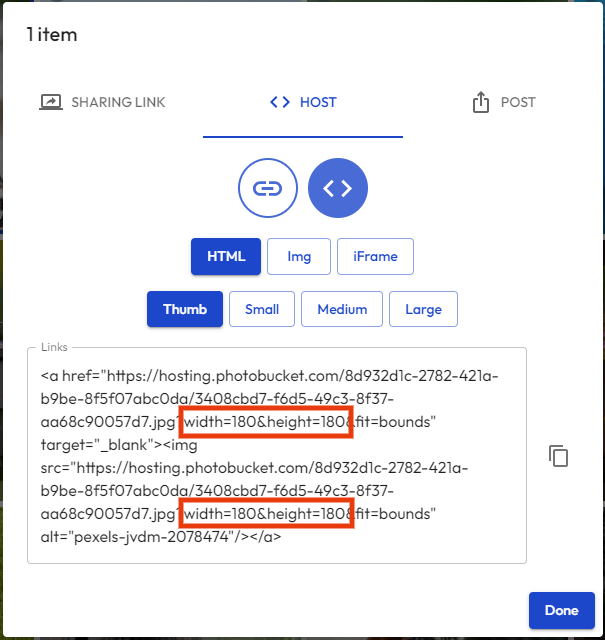
Task: Go to the Post tab
Action: click(518, 102)
